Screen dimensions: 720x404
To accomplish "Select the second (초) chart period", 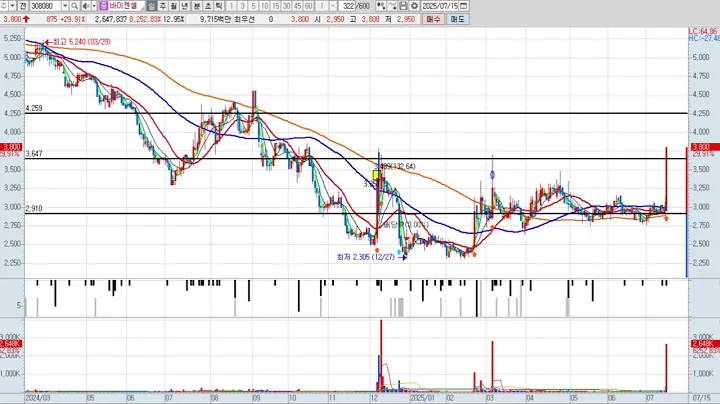I will pyautogui.click(x=208, y=6).
